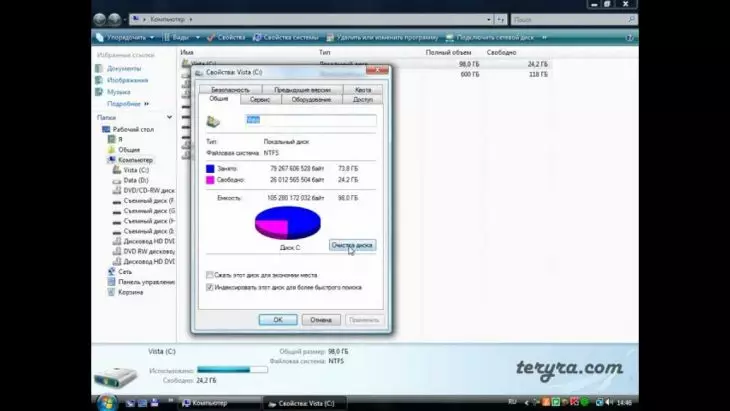Click the Отмена button
The width and height of the screenshot is (730, 411).
coord(321,320)
